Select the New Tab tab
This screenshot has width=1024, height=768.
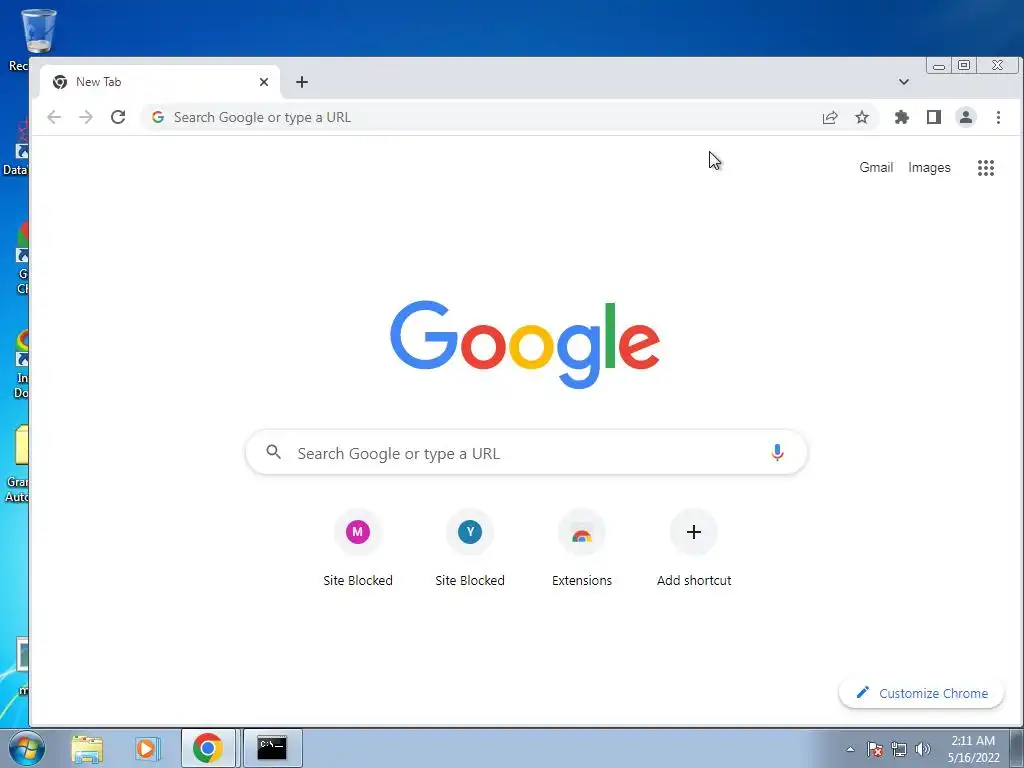(x=160, y=82)
